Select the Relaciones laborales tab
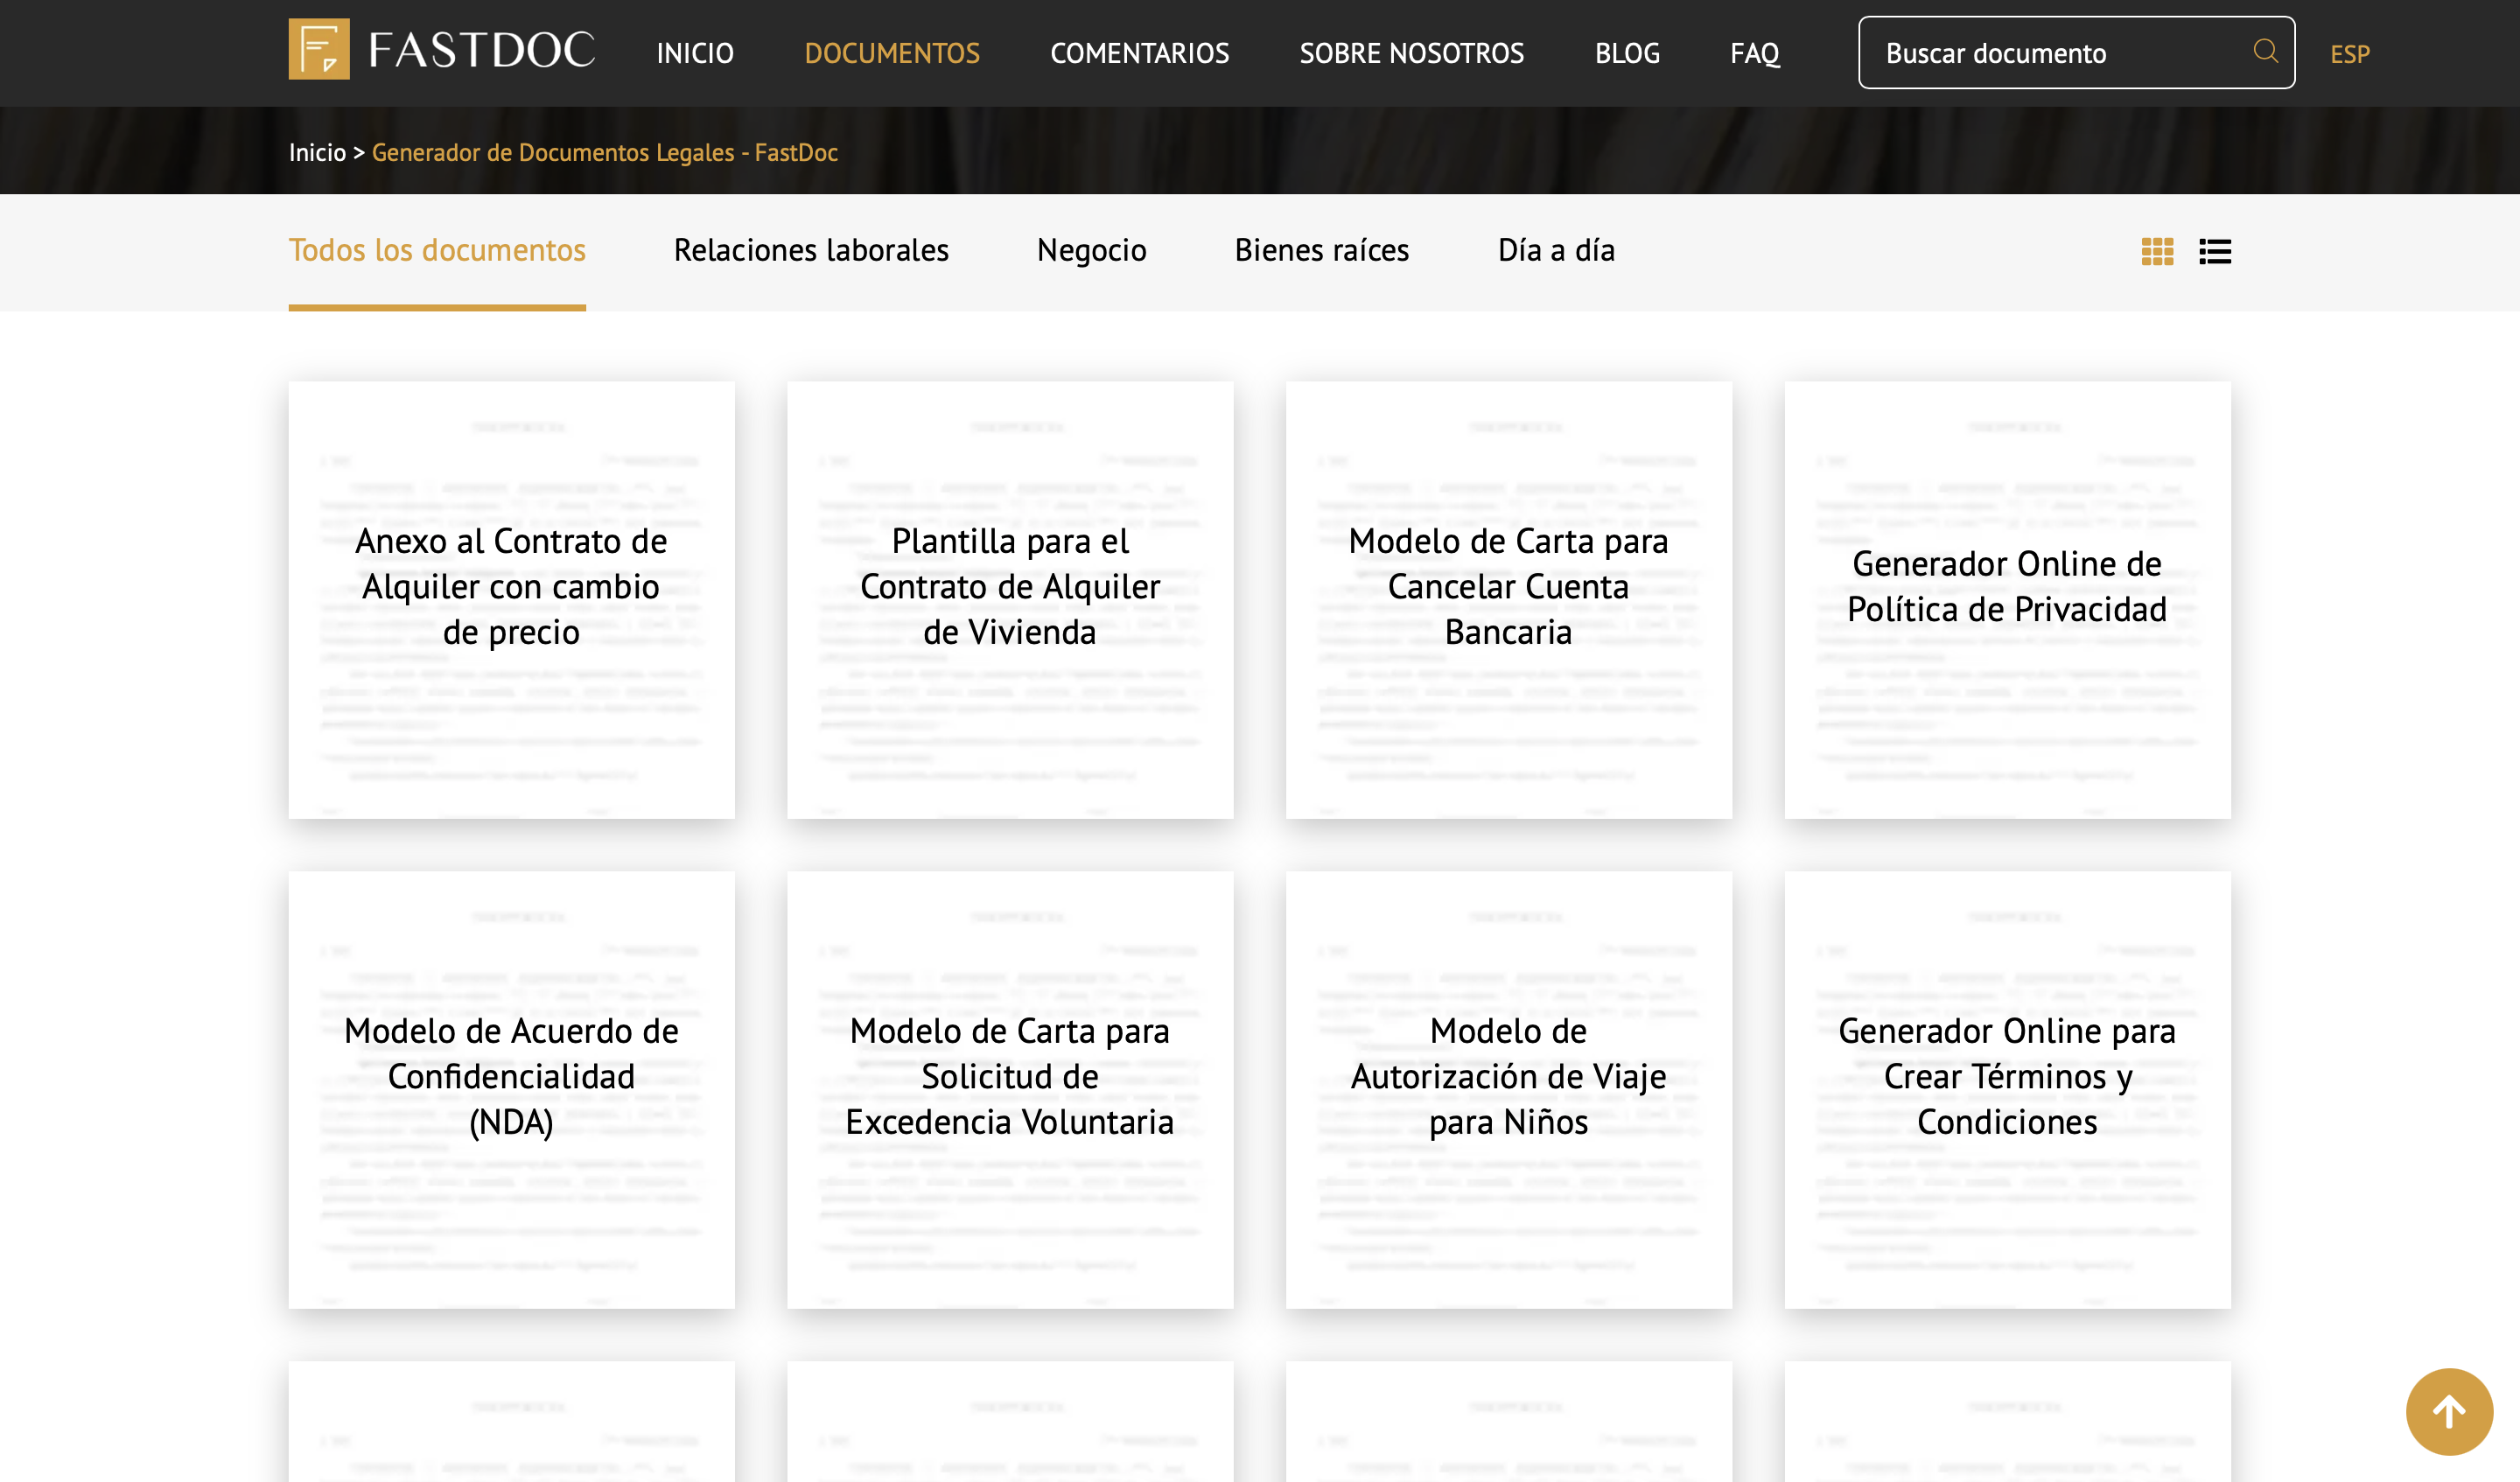 pyautogui.click(x=811, y=250)
